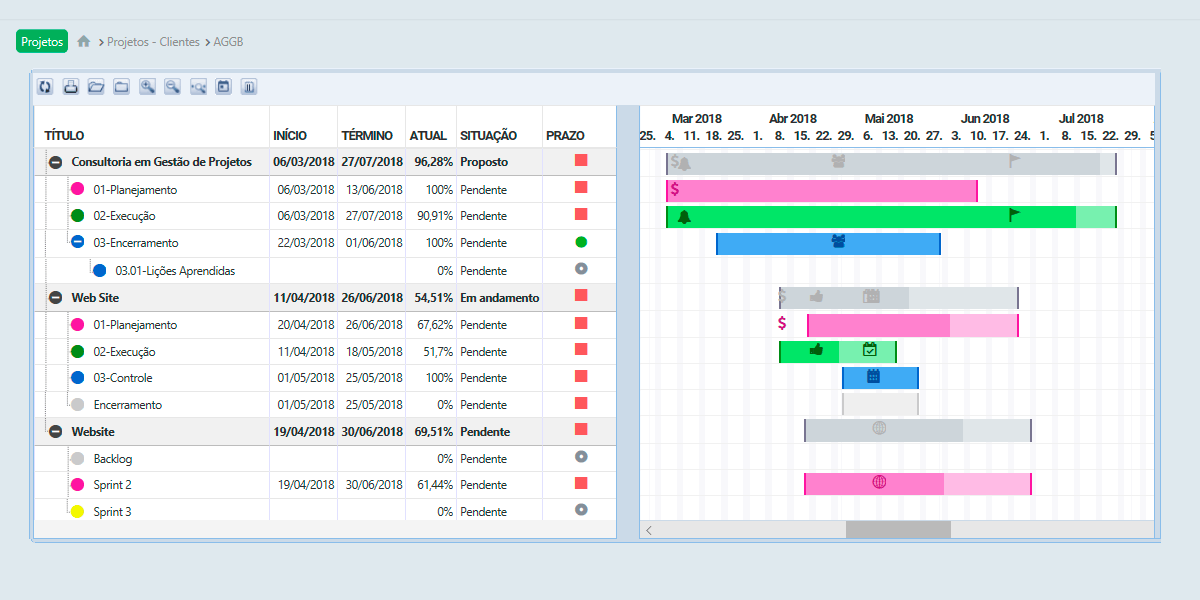
Task: Collapse the Consultoria em Gestão de Projetos group
Action: [x=55, y=162]
